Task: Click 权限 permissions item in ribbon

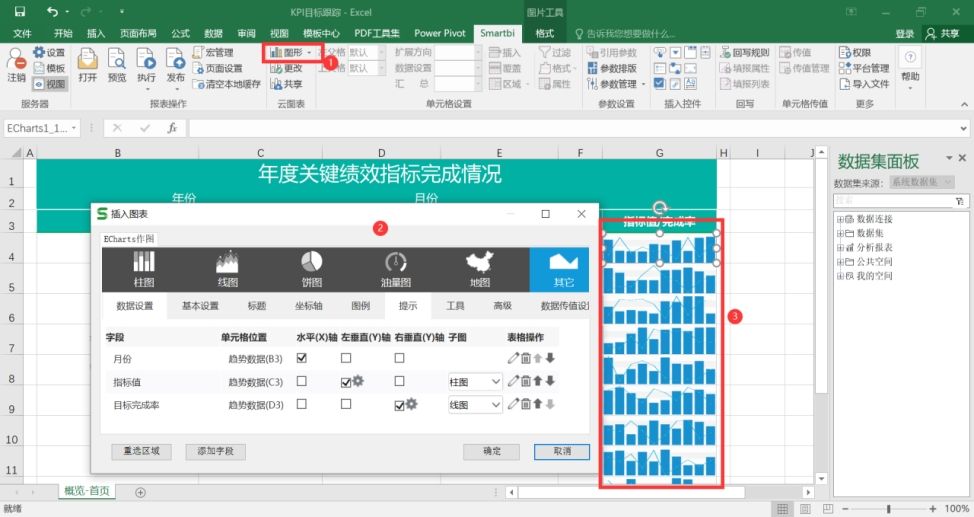Action: tap(855, 52)
